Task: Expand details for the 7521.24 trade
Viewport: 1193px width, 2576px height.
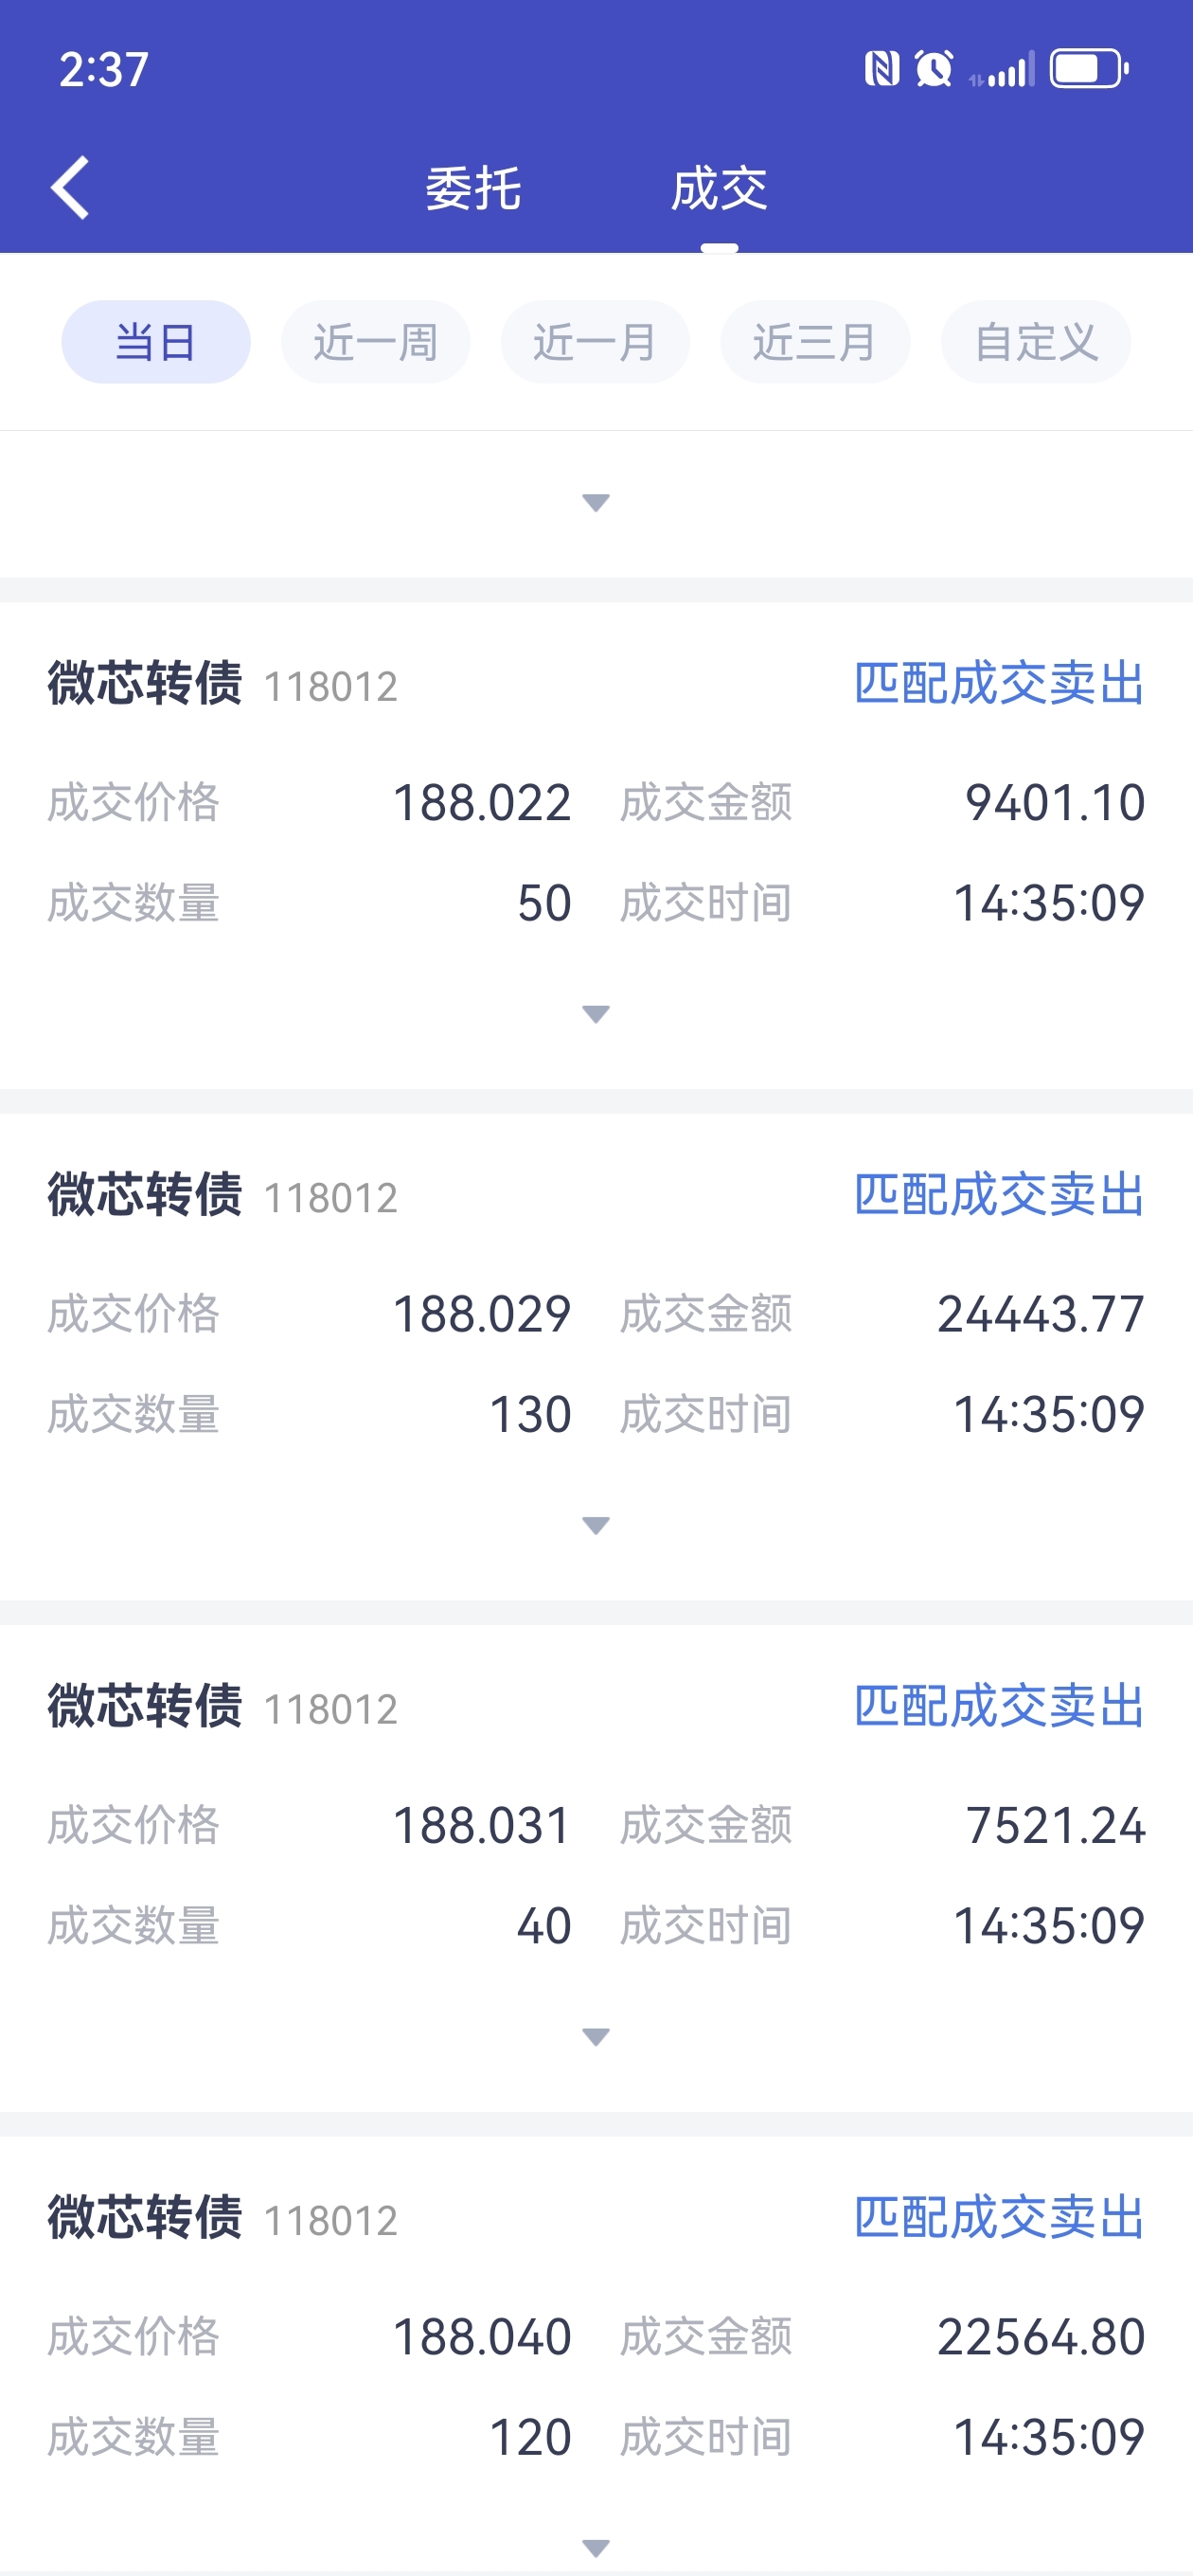Action: 596,2036
